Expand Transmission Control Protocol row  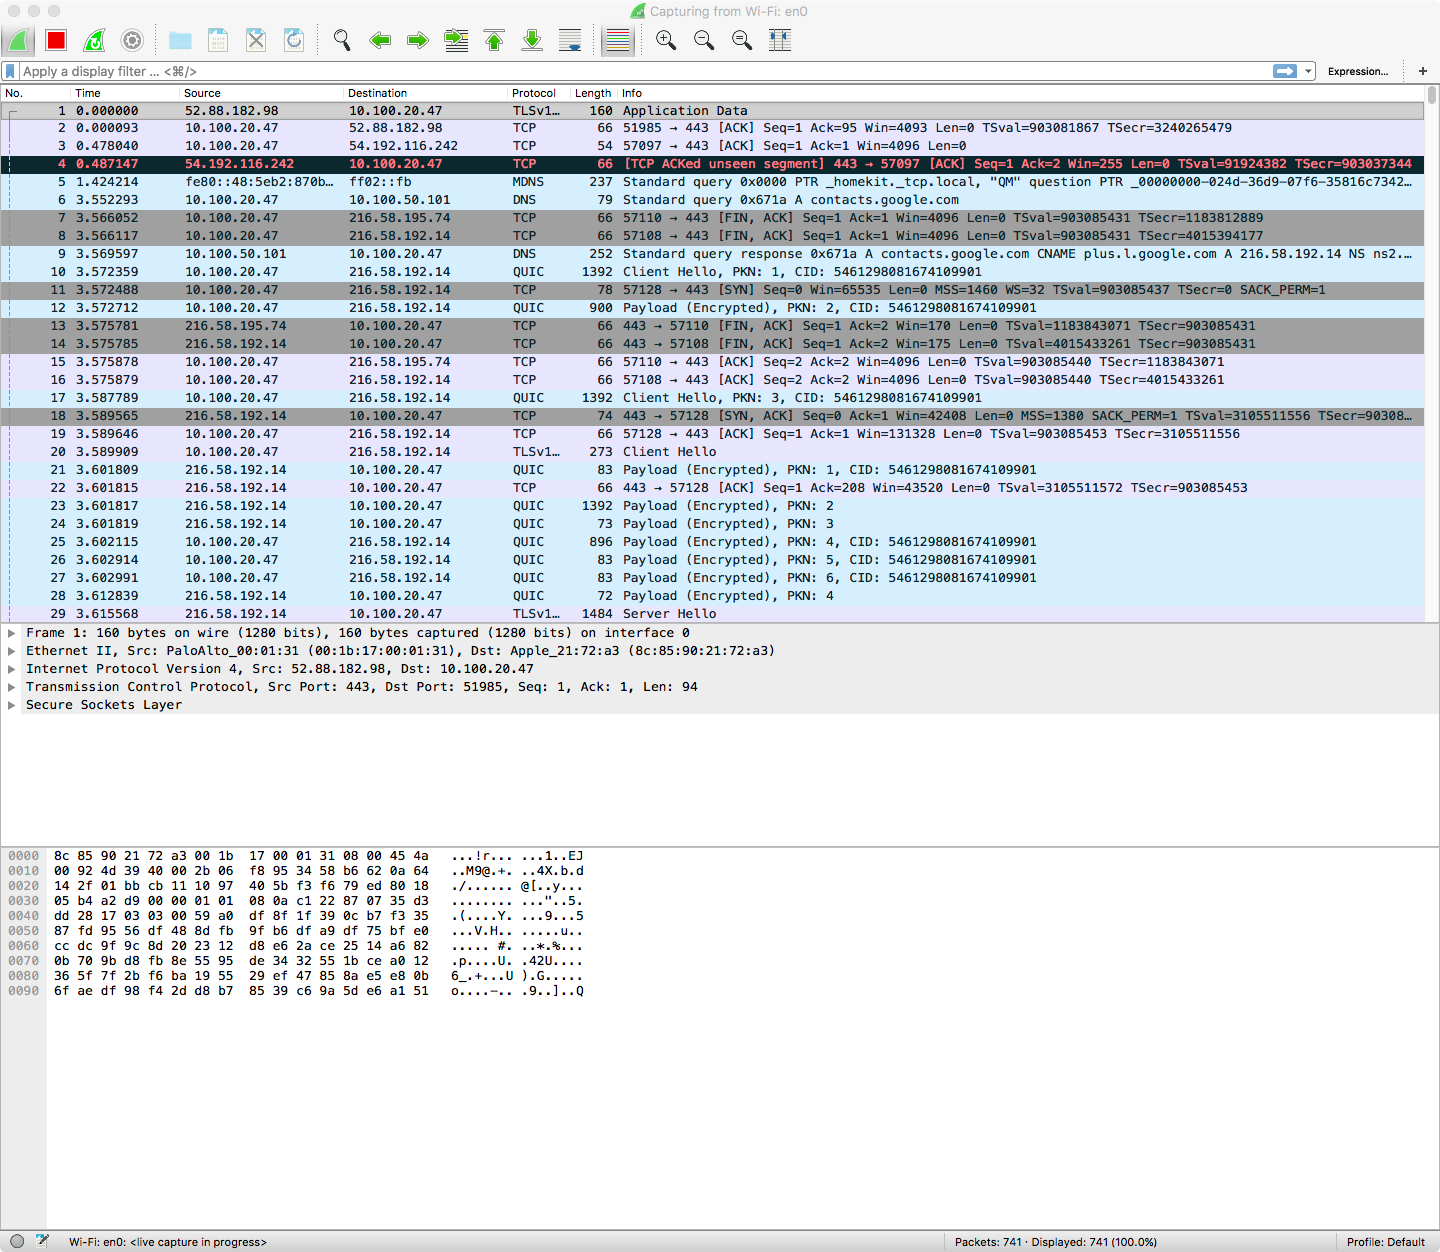click(12, 687)
